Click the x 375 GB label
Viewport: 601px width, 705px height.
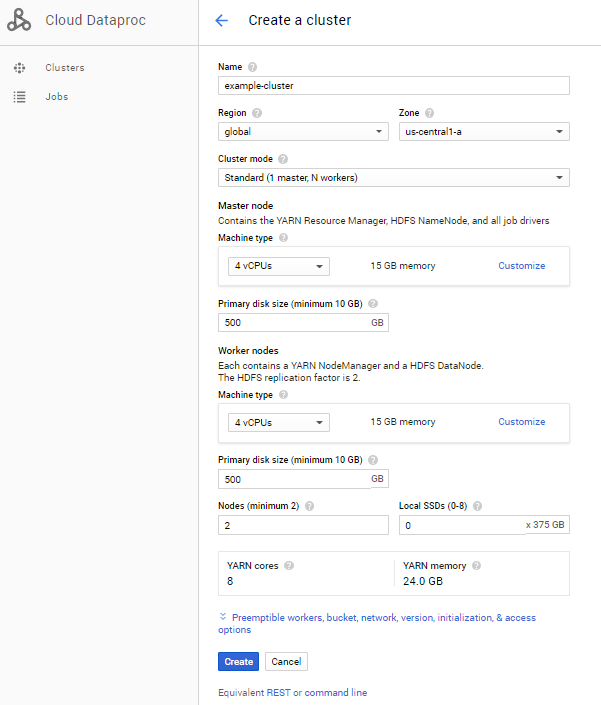pyautogui.click(x=545, y=525)
